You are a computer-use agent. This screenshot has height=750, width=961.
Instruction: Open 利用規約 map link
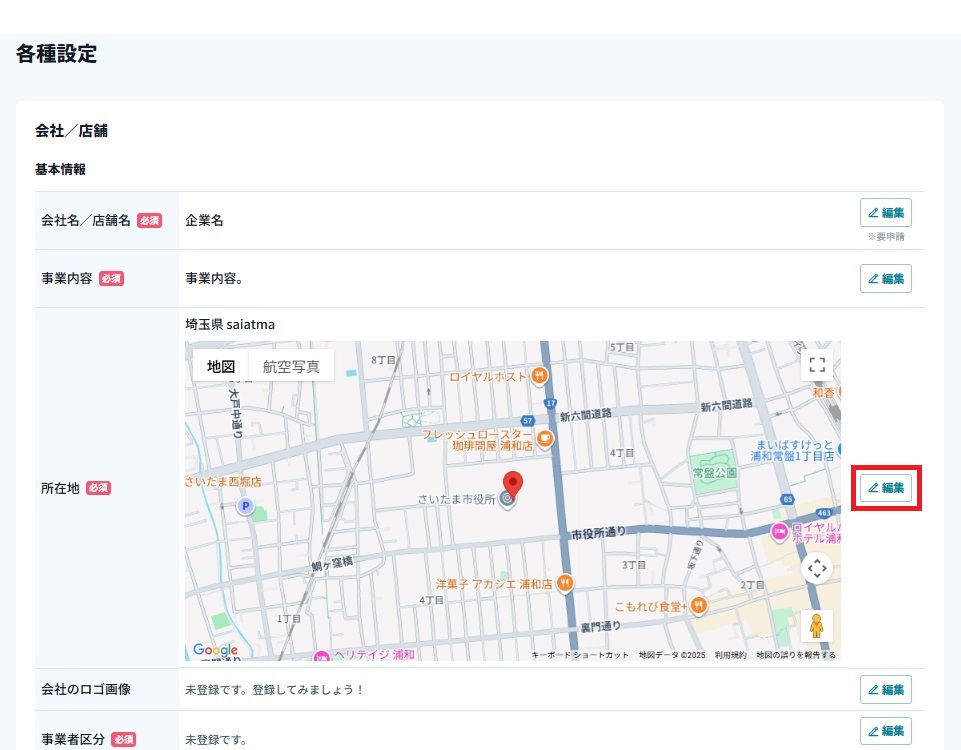pyautogui.click(x=731, y=655)
